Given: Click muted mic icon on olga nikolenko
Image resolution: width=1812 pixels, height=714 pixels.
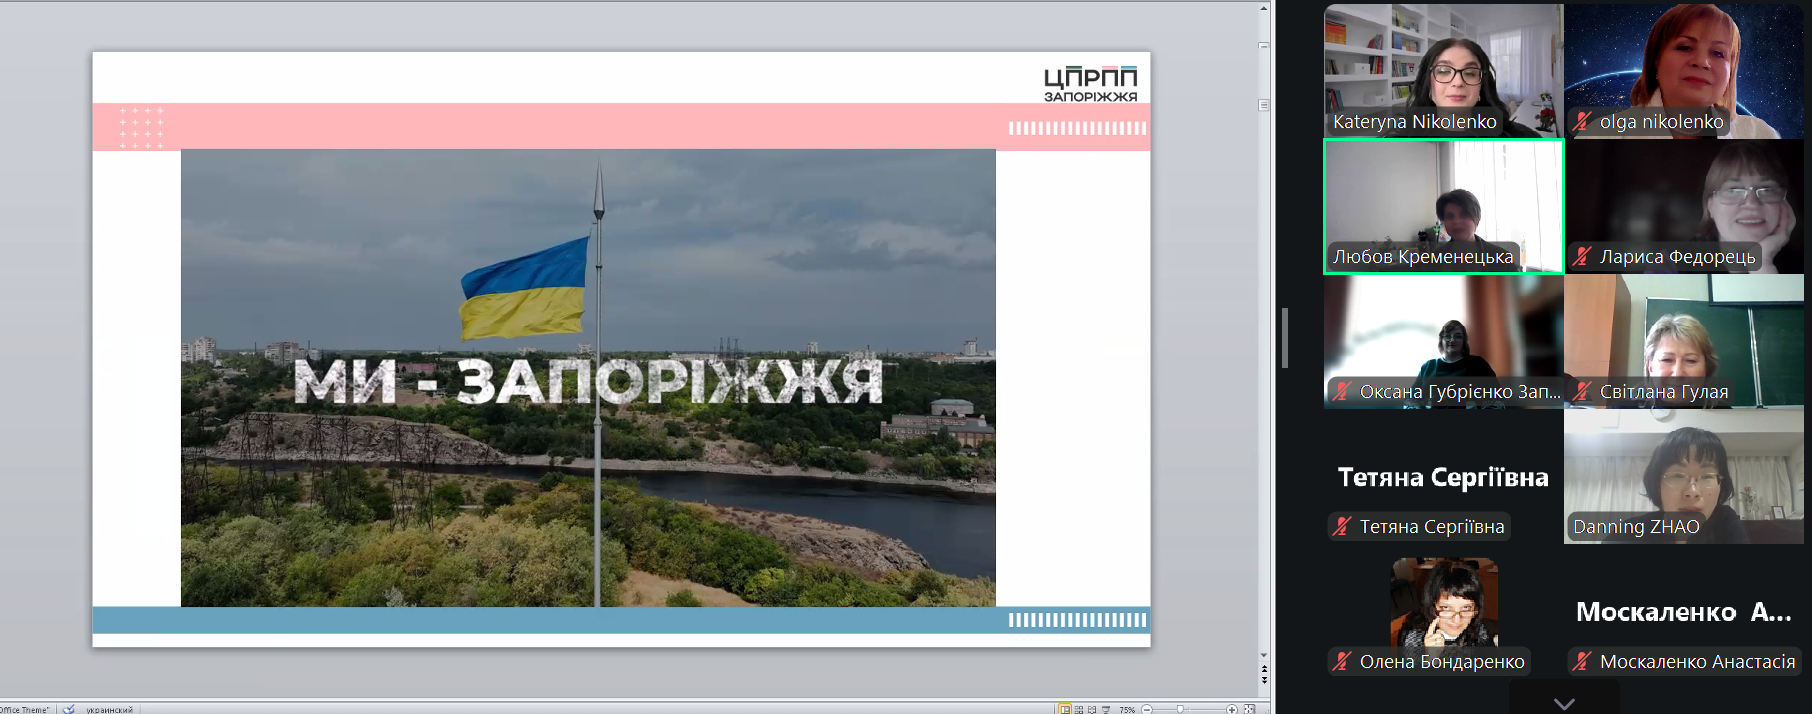Looking at the screenshot, I should pos(1582,122).
